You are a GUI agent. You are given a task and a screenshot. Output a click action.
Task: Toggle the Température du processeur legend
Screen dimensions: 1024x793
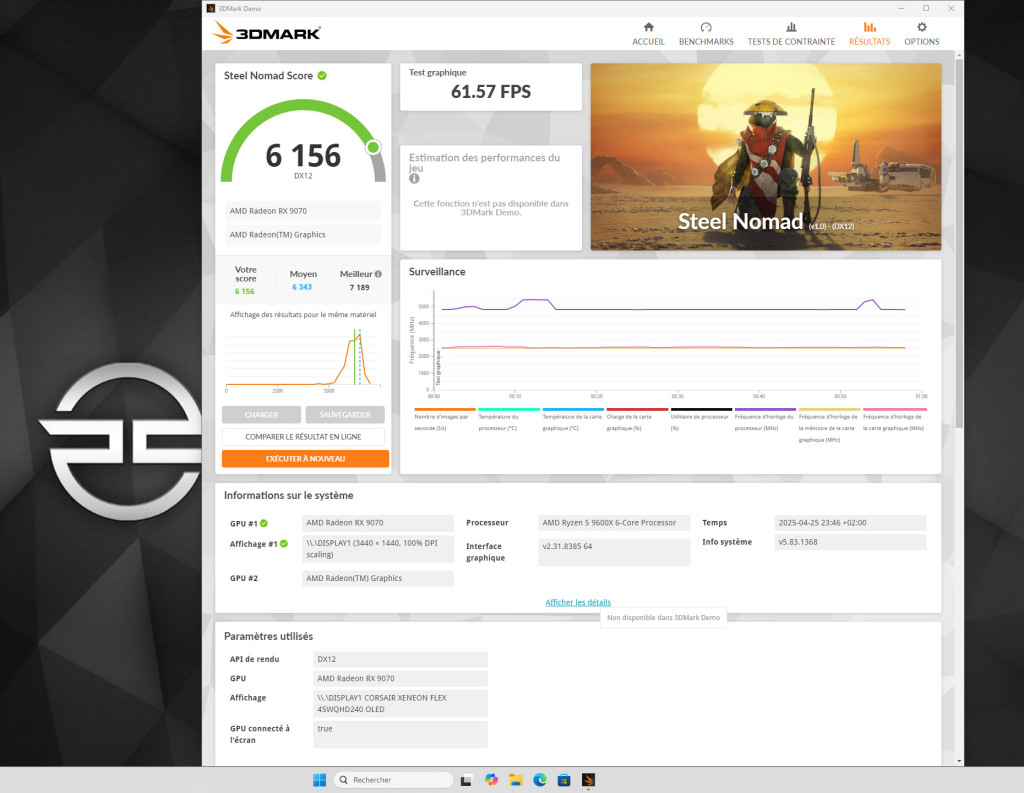tap(508, 421)
